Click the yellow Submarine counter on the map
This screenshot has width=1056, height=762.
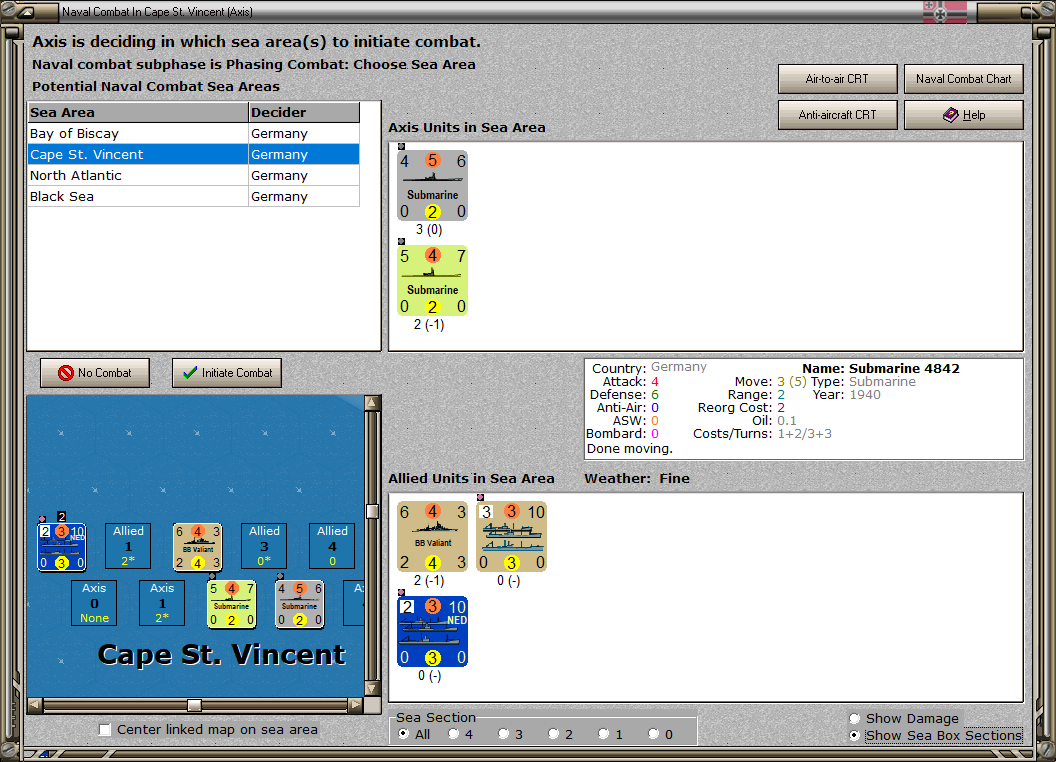[x=232, y=604]
